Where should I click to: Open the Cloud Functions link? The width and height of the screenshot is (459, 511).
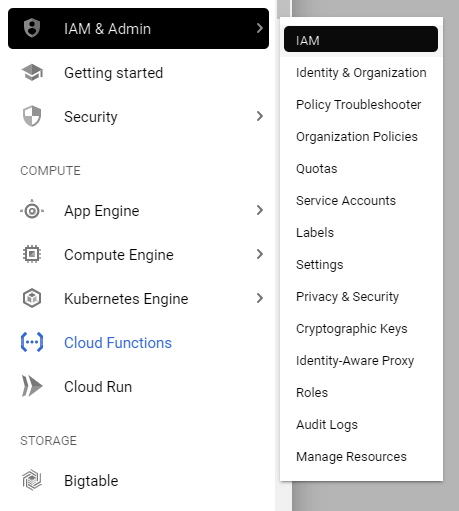point(118,343)
